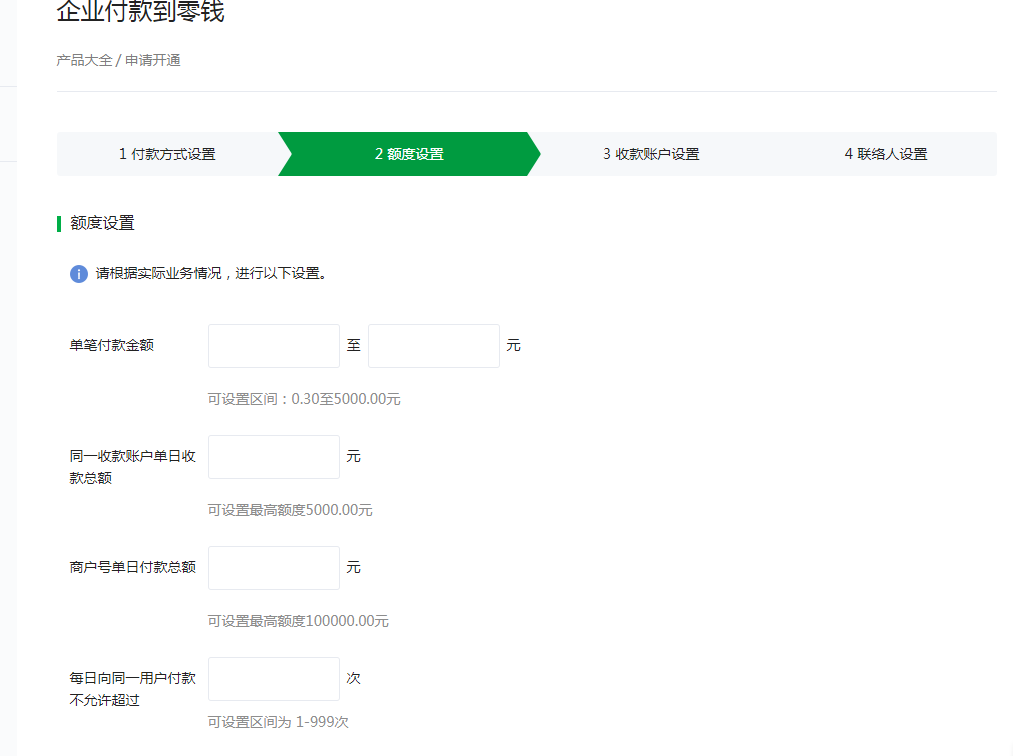Click the 同一收款账户单日收款总额 input field
The image size is (1013, 756).
point(274,457)
